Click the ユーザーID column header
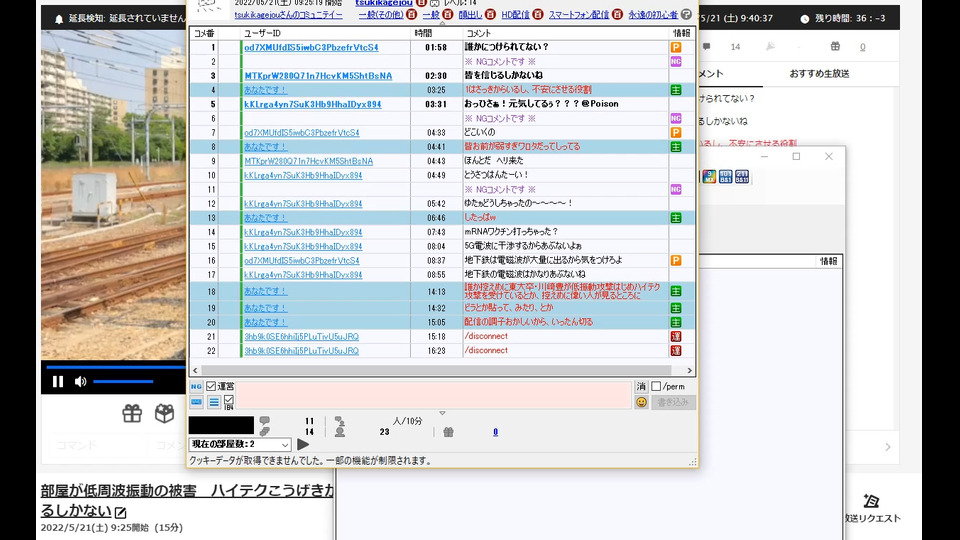960x540 pixels. 263,33
